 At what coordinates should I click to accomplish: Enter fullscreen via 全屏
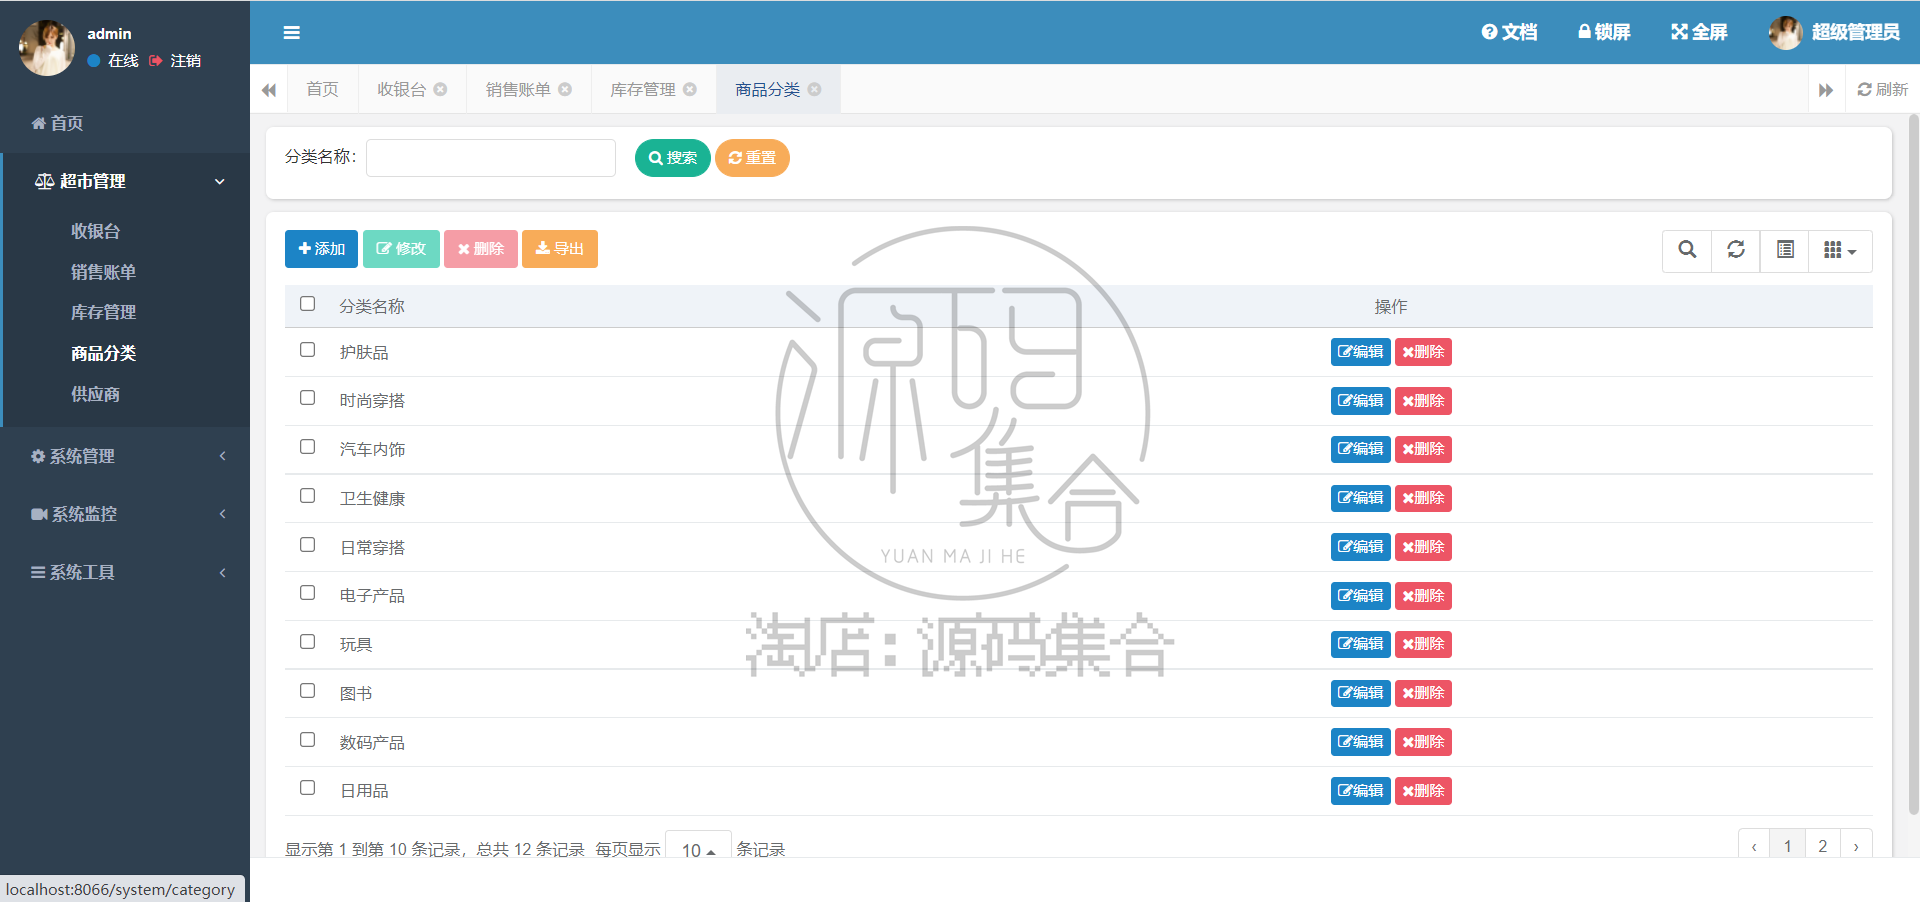click(x=1699, y=32)
